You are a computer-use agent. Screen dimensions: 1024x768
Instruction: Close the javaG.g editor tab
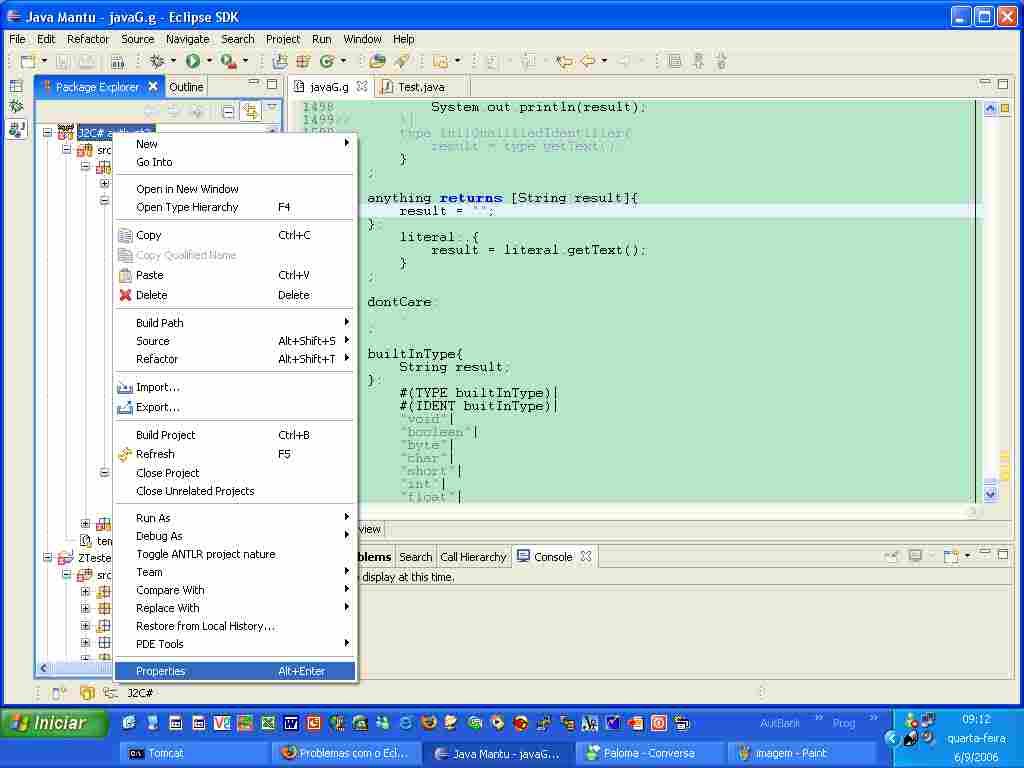pyautogui.click(x=362, y=87)
